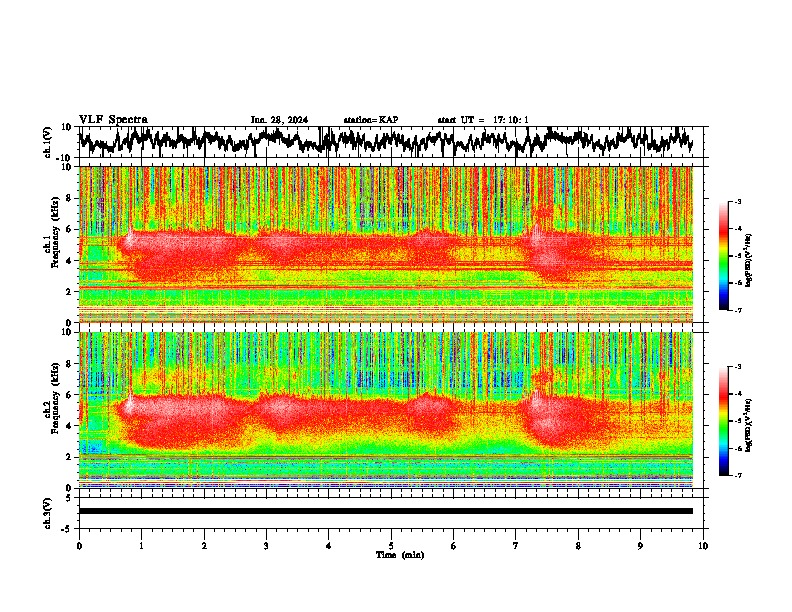Viewport: 792px width, 612px height.
Task: Click the time axis tick label "6"
Action: [x=454, y=546]
